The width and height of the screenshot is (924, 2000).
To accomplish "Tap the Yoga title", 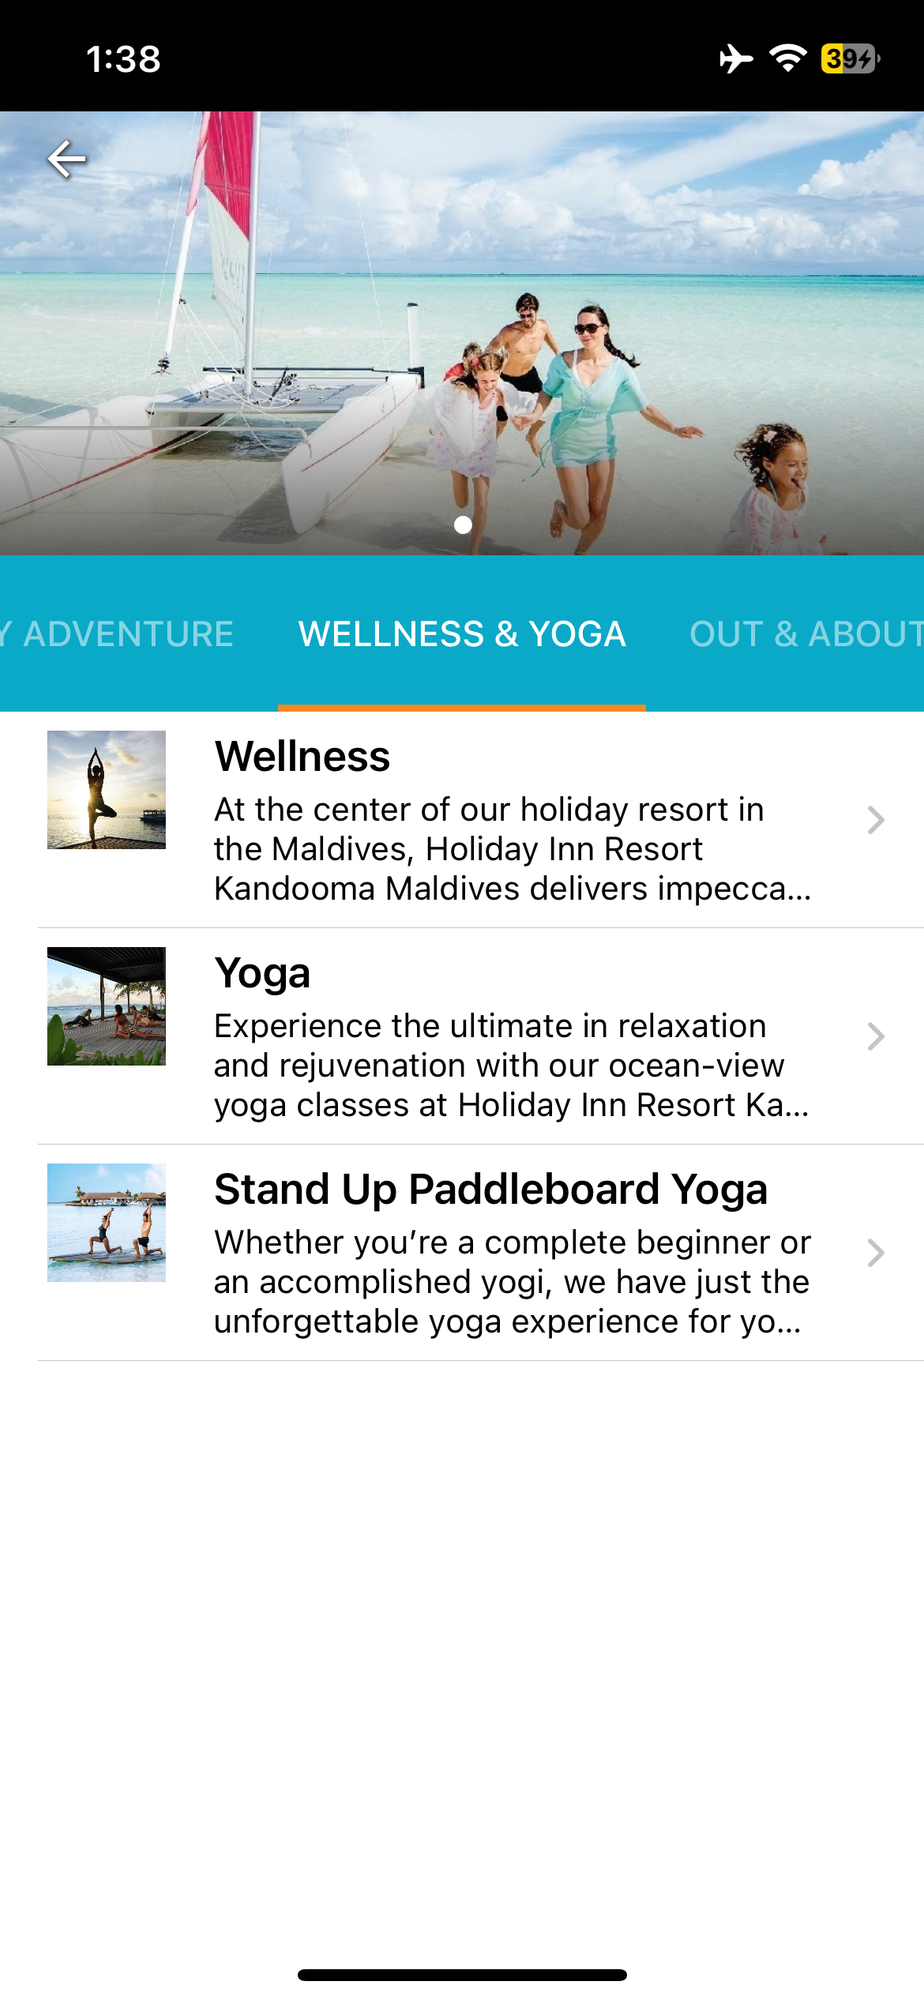I will 262,973.
